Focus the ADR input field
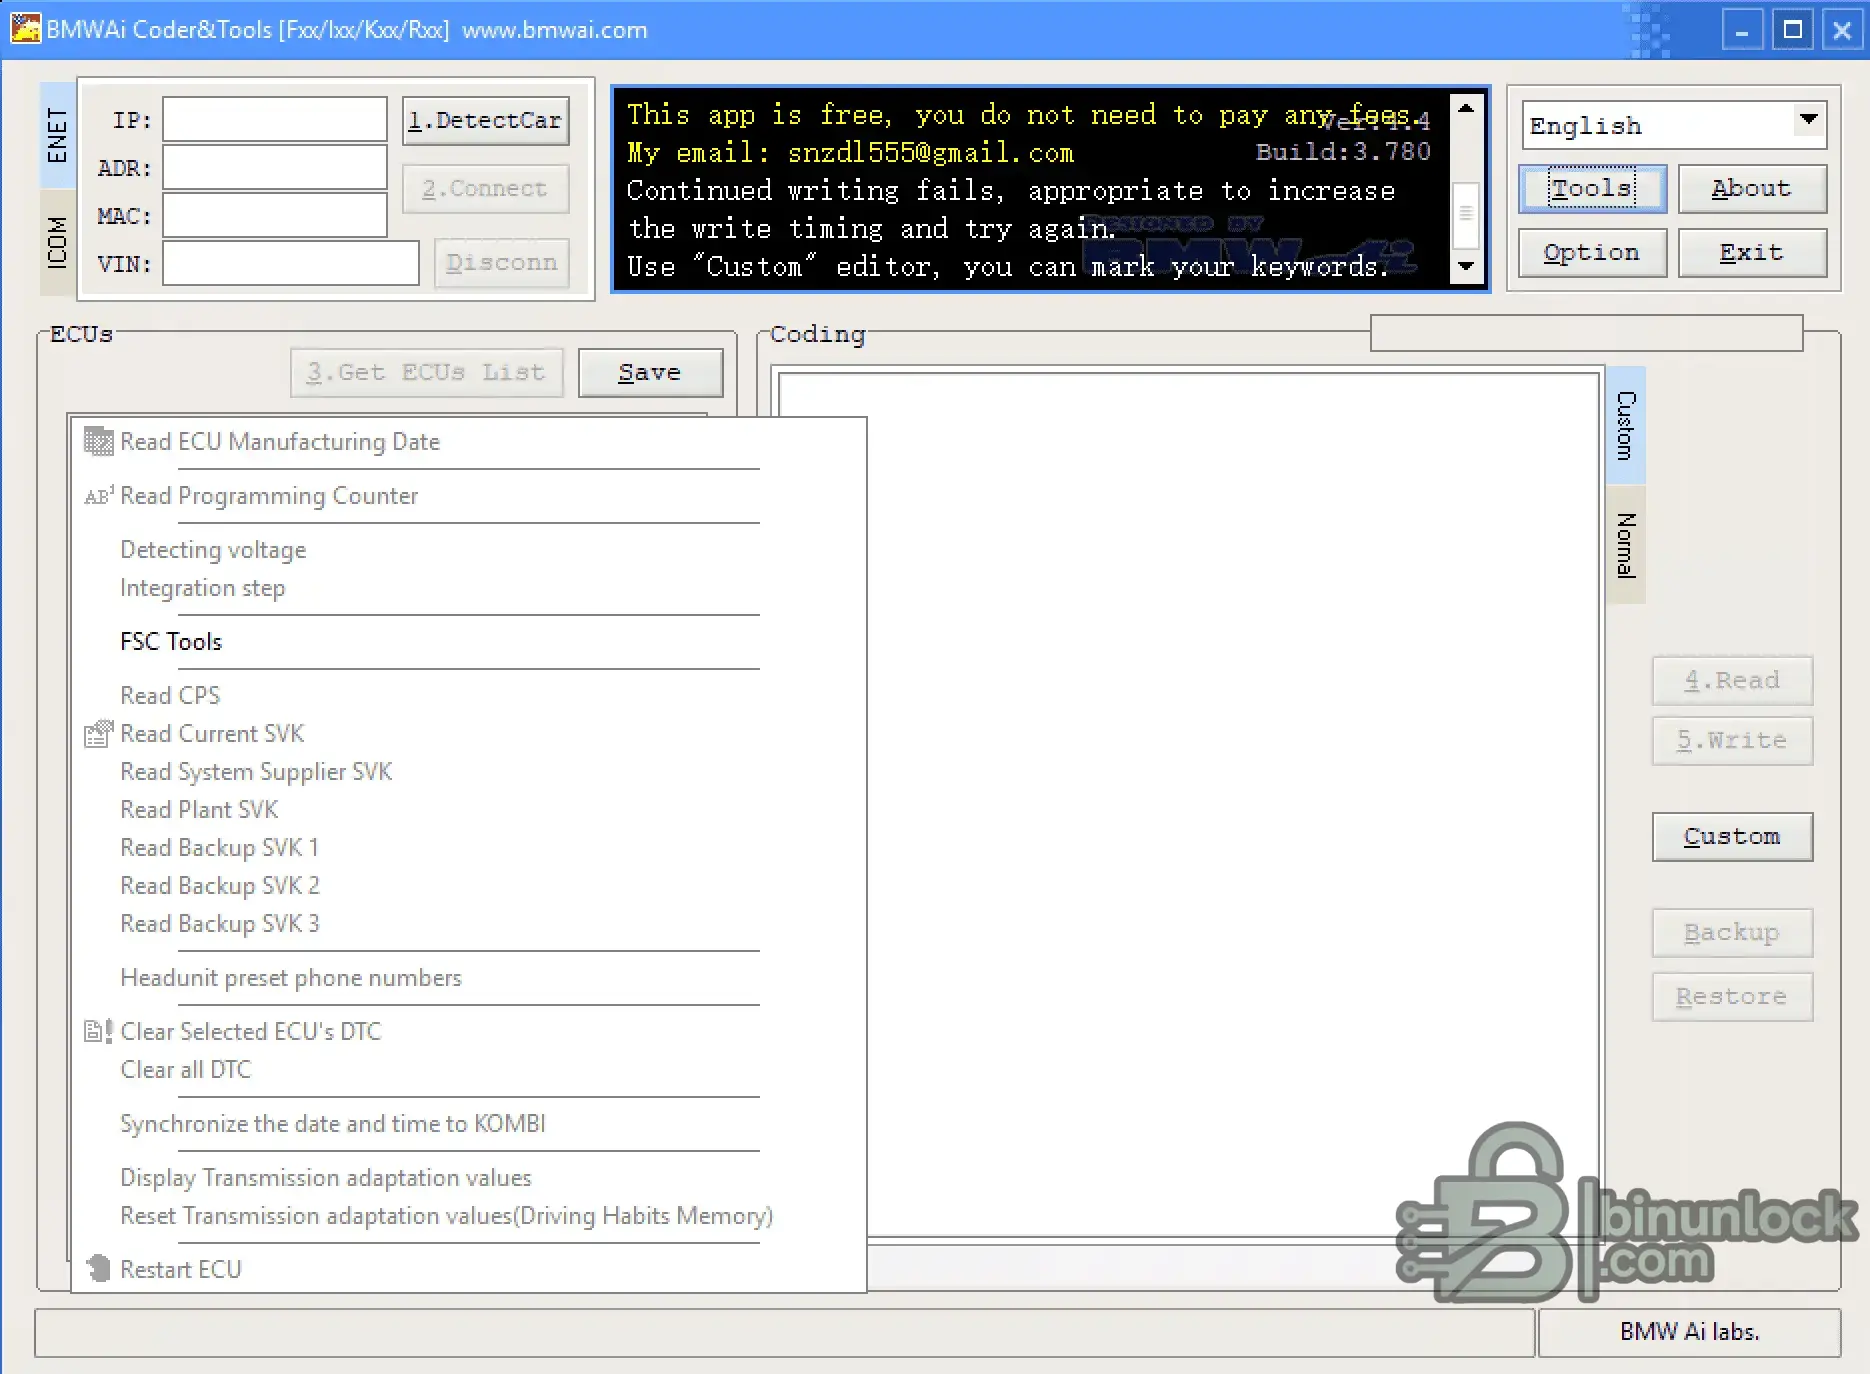 pos(275,168)
